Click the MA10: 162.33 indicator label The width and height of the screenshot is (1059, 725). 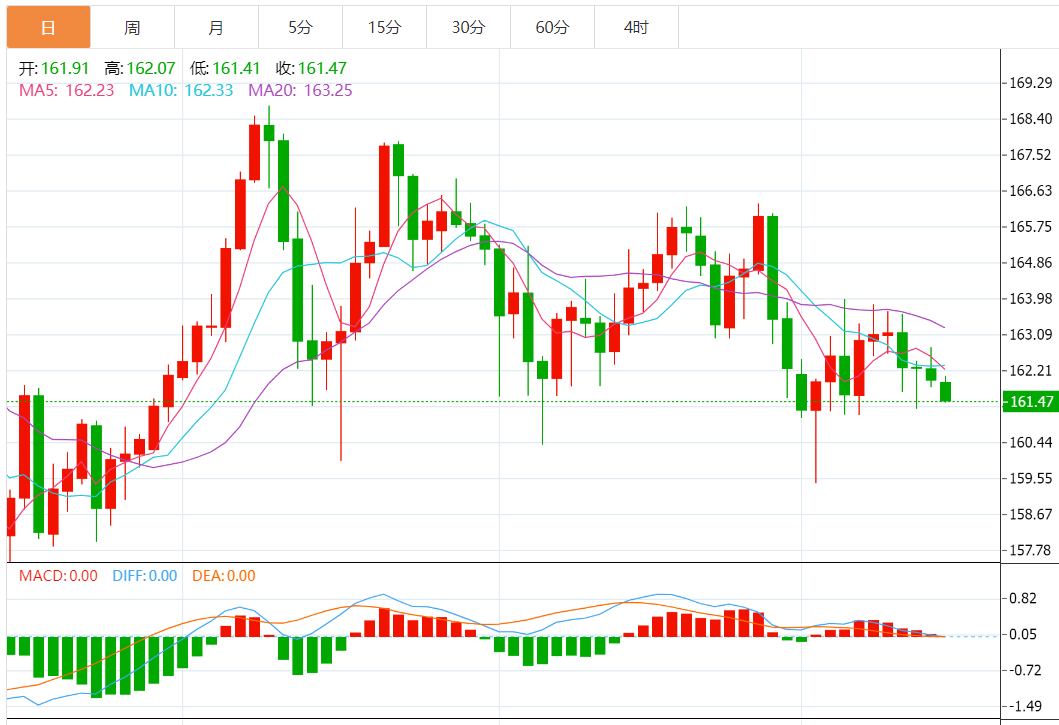[x=181, y=91]
